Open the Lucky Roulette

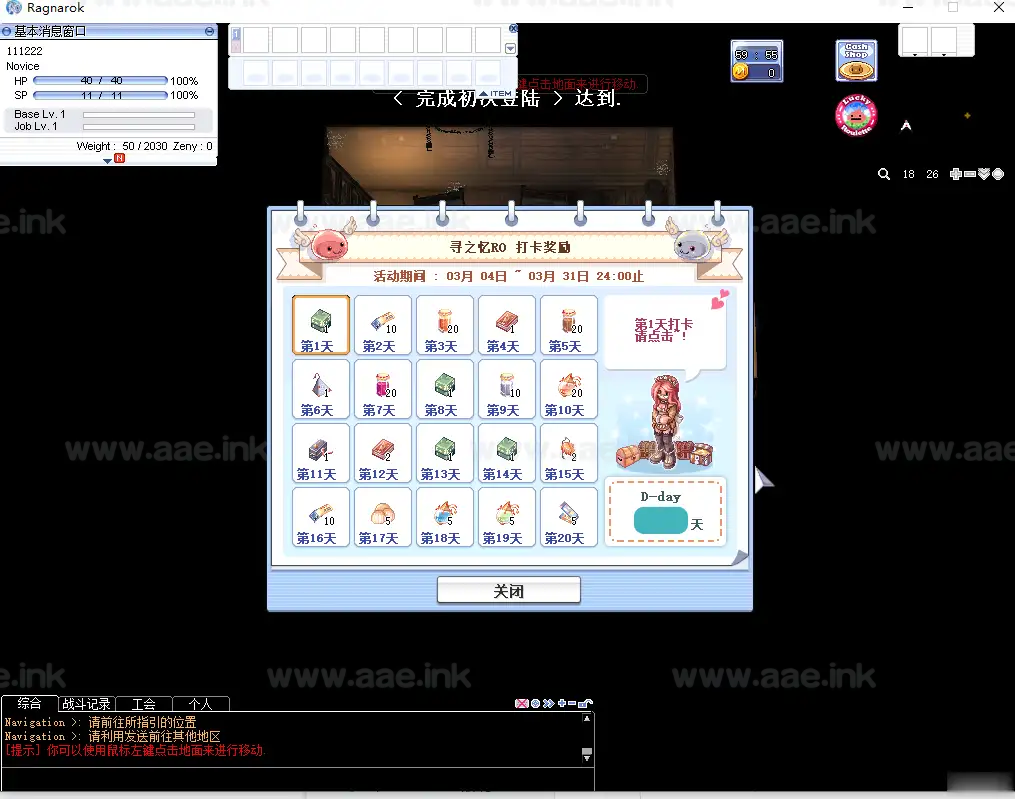tap(856, 115)
